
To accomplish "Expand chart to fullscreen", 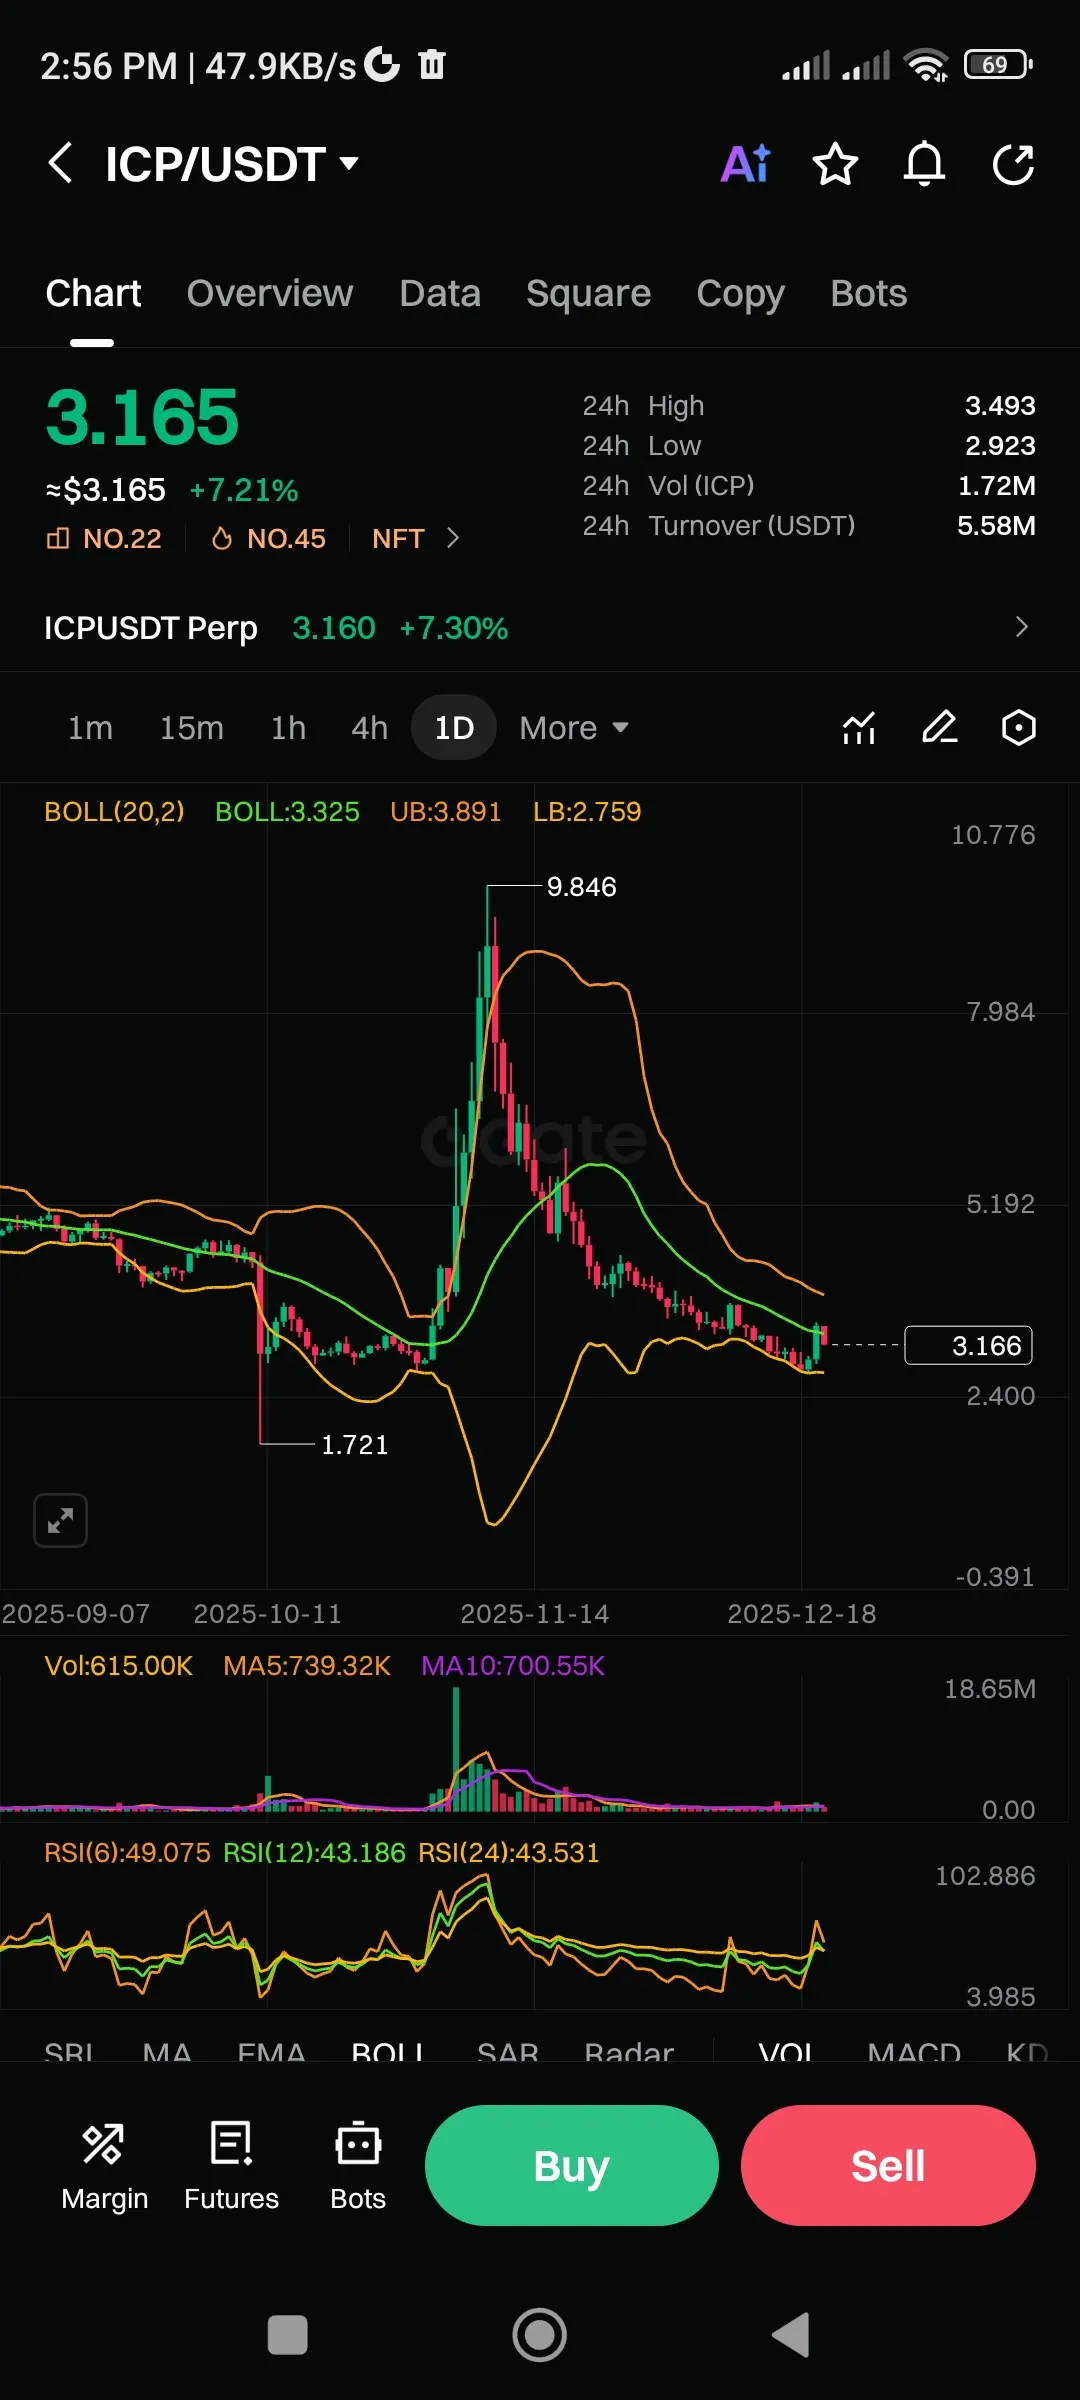I will point(60,1521).
